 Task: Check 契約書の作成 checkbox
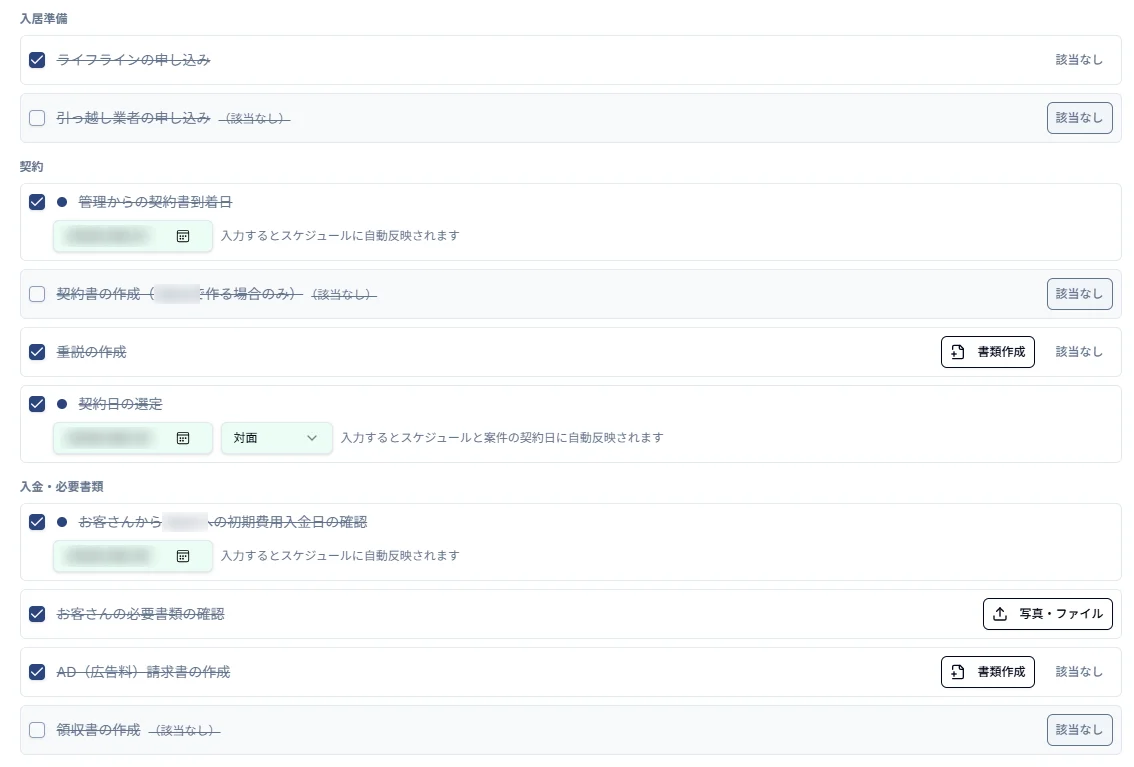pyautogui.click(x=37, y=294)
